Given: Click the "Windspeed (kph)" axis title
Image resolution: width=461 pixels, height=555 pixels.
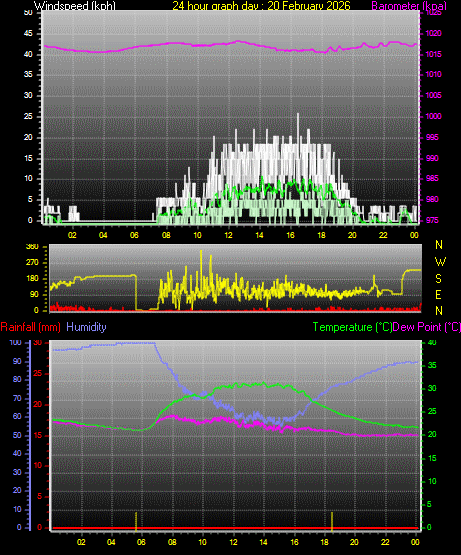Looking at the screenshot, I should pyautogui.click(x=75, y=6).
